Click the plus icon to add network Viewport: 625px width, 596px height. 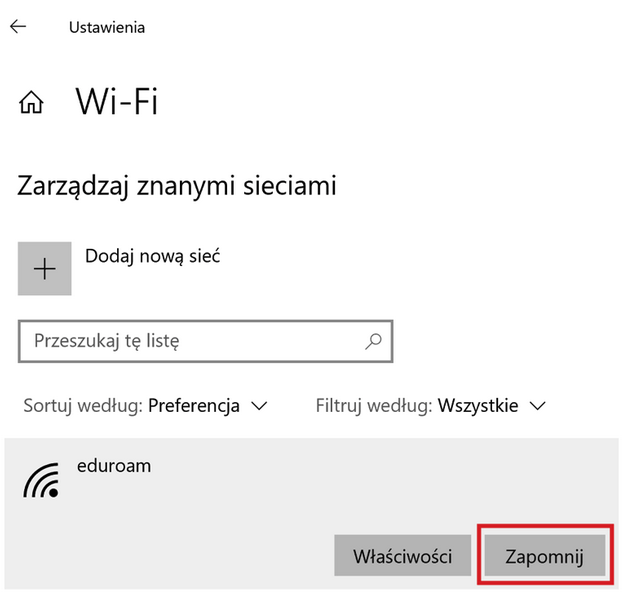tap(45, 269)
